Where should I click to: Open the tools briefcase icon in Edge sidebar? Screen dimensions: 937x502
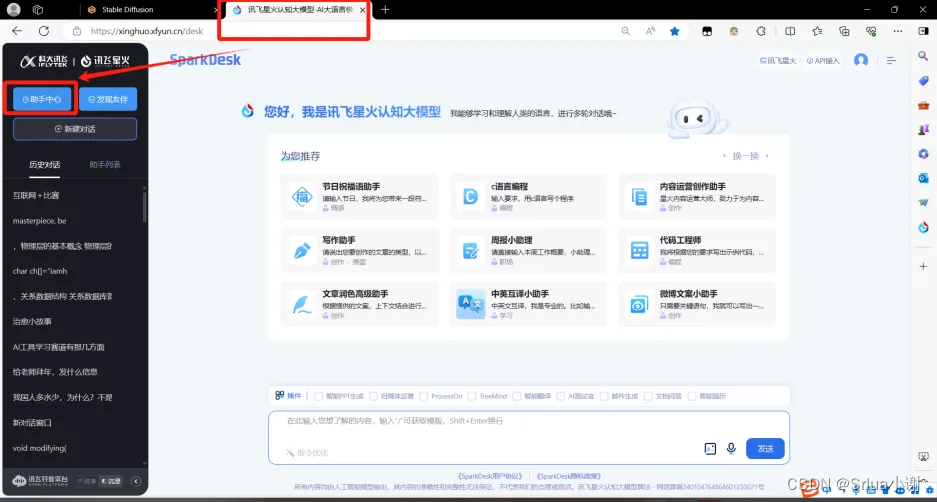[x=923, y=105]
